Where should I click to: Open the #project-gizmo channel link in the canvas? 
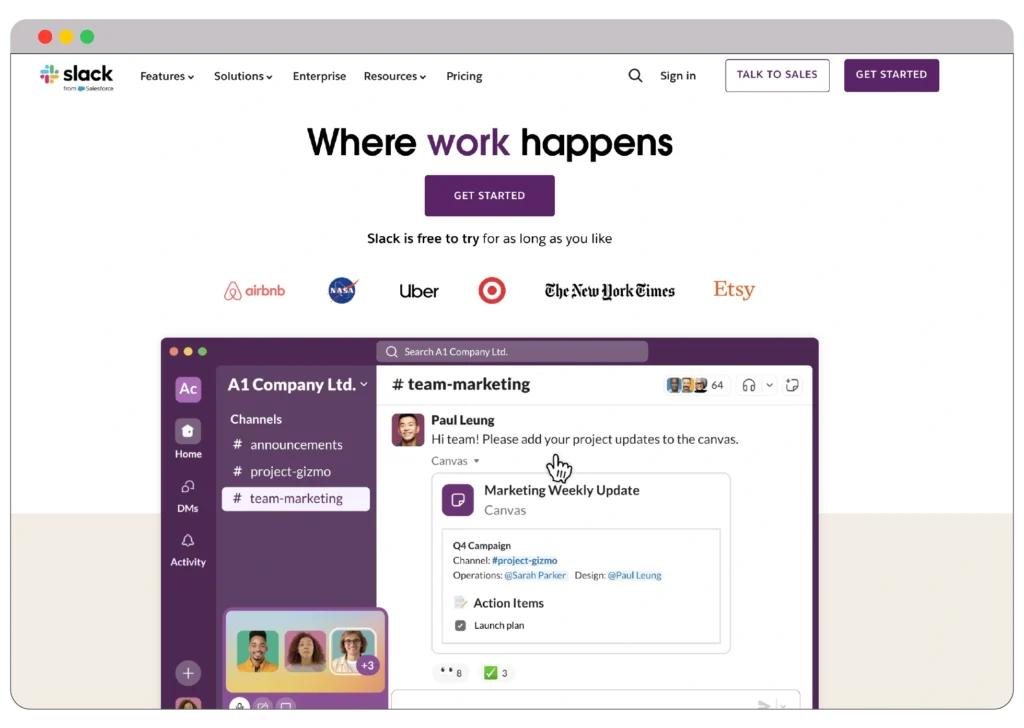click(x=524, y=560)
